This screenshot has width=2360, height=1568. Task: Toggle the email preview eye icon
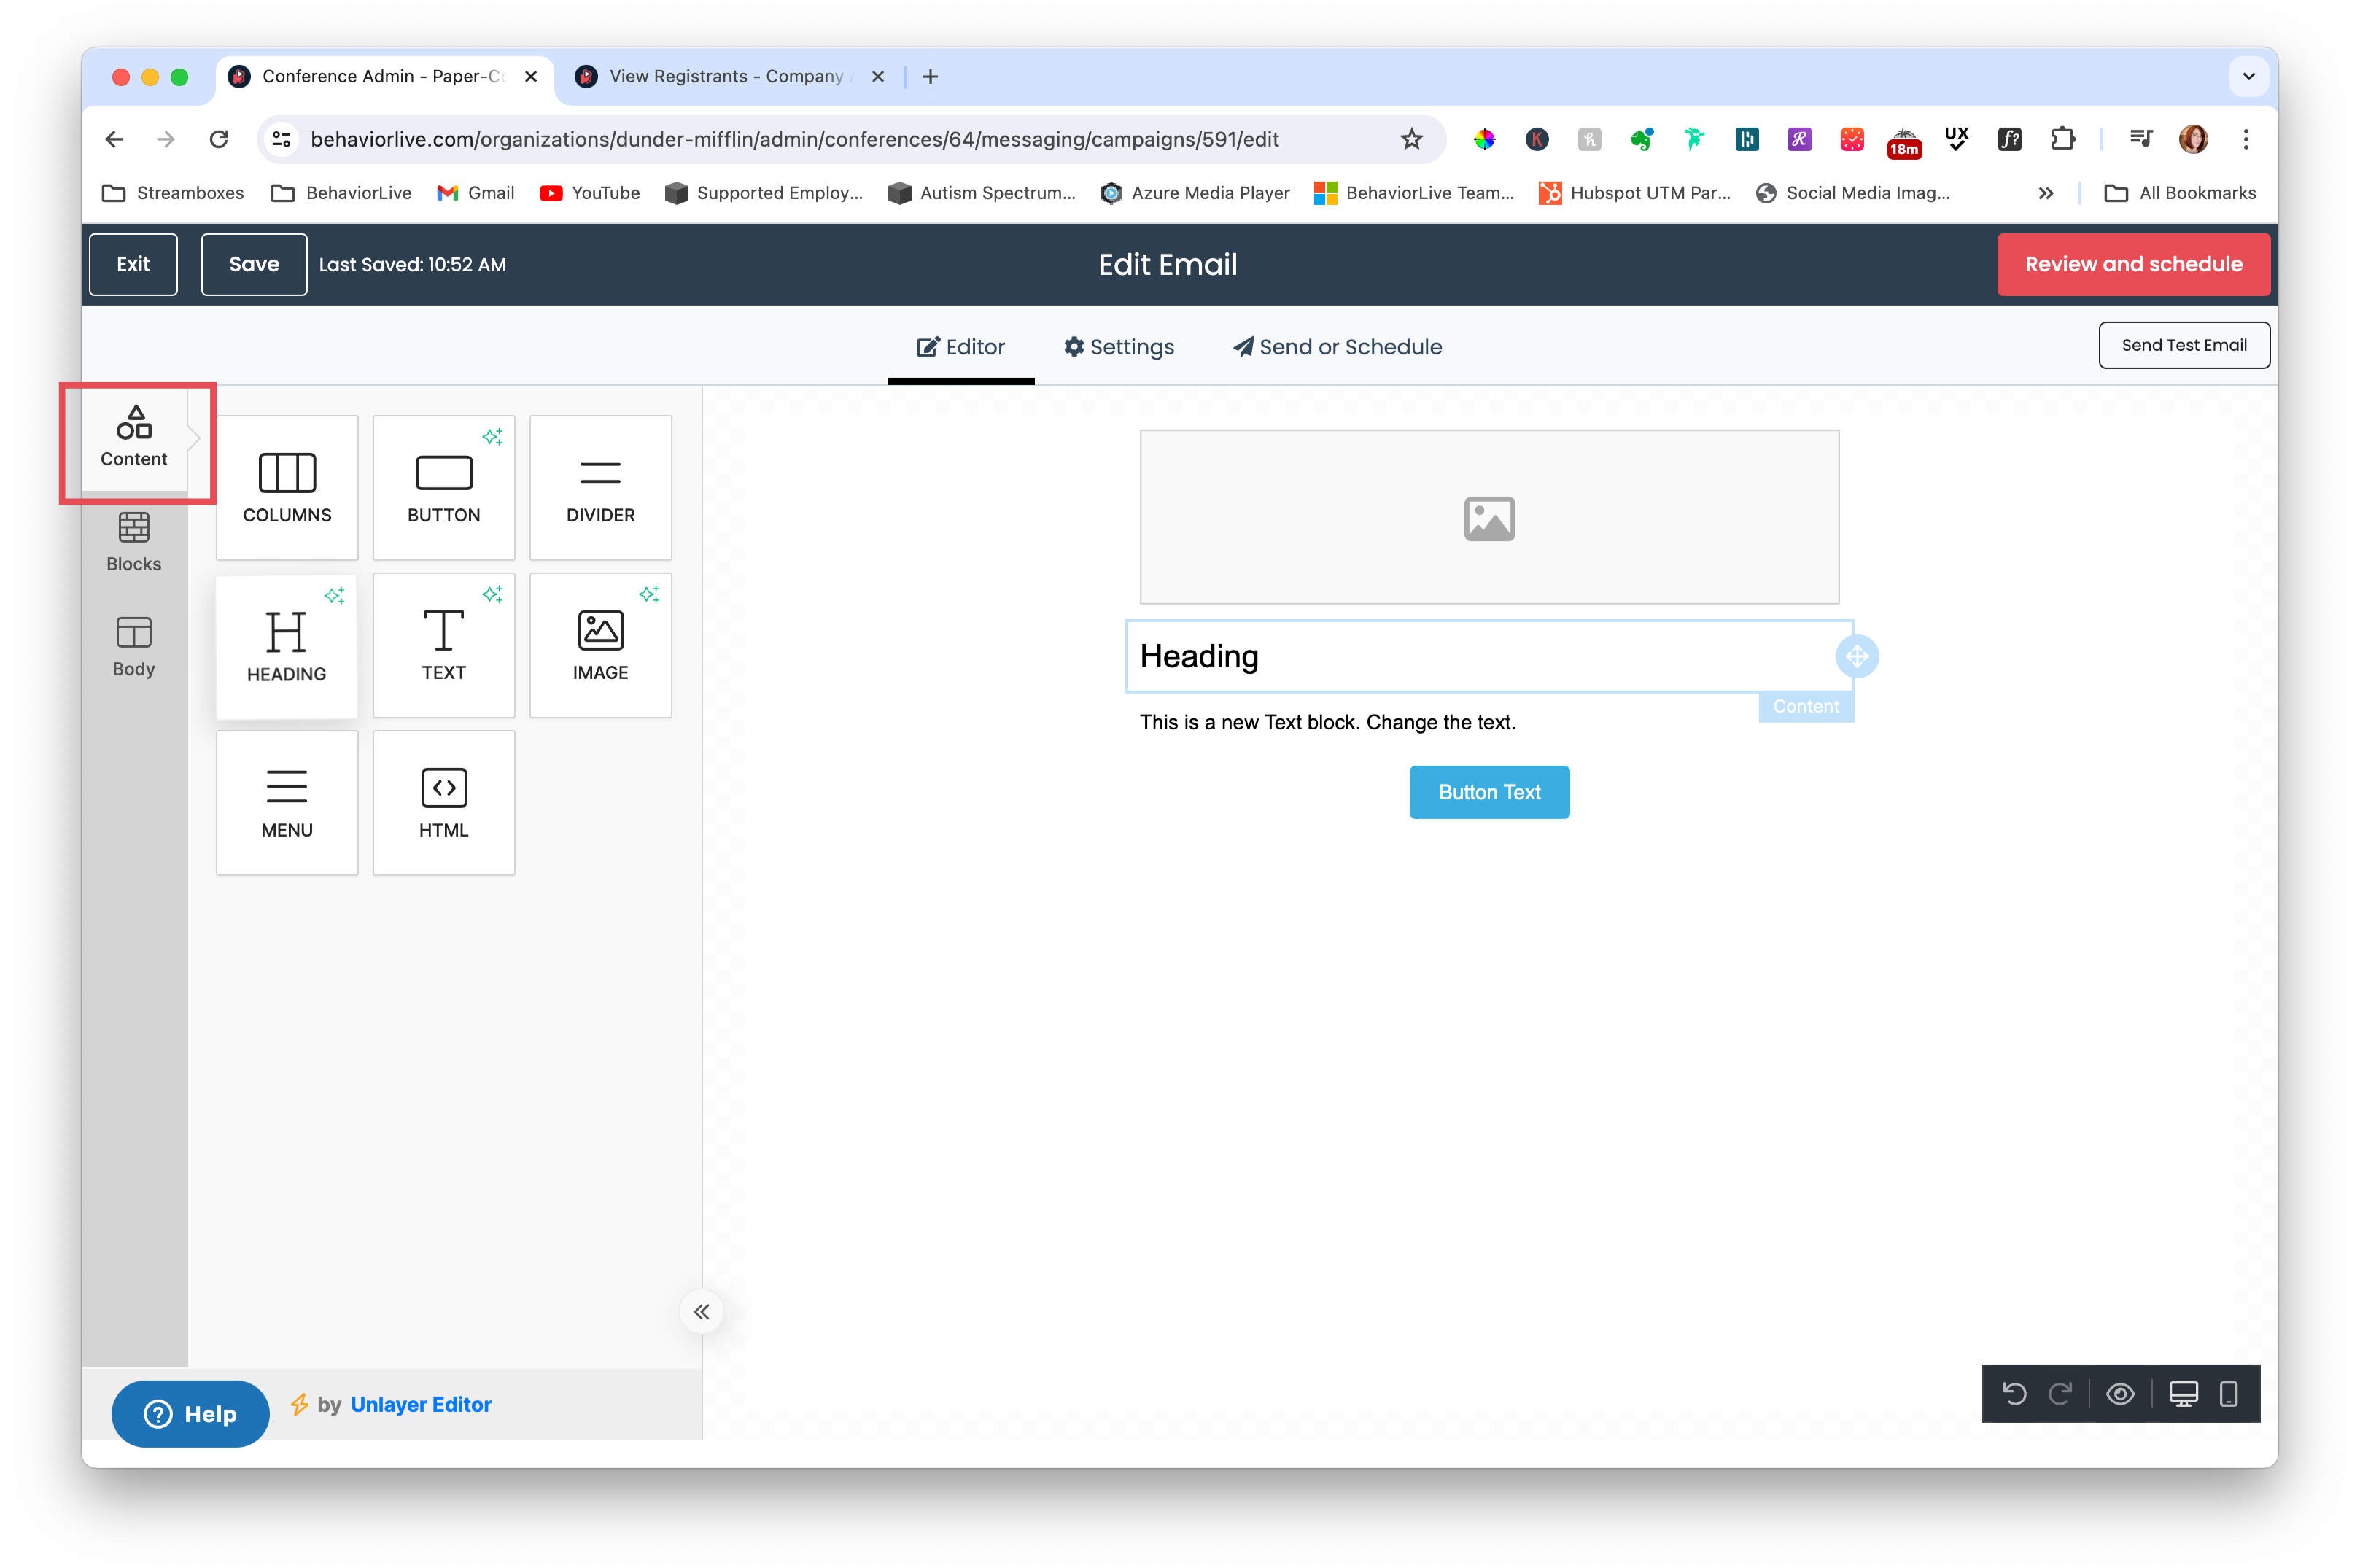[x=2121, y=1393]
